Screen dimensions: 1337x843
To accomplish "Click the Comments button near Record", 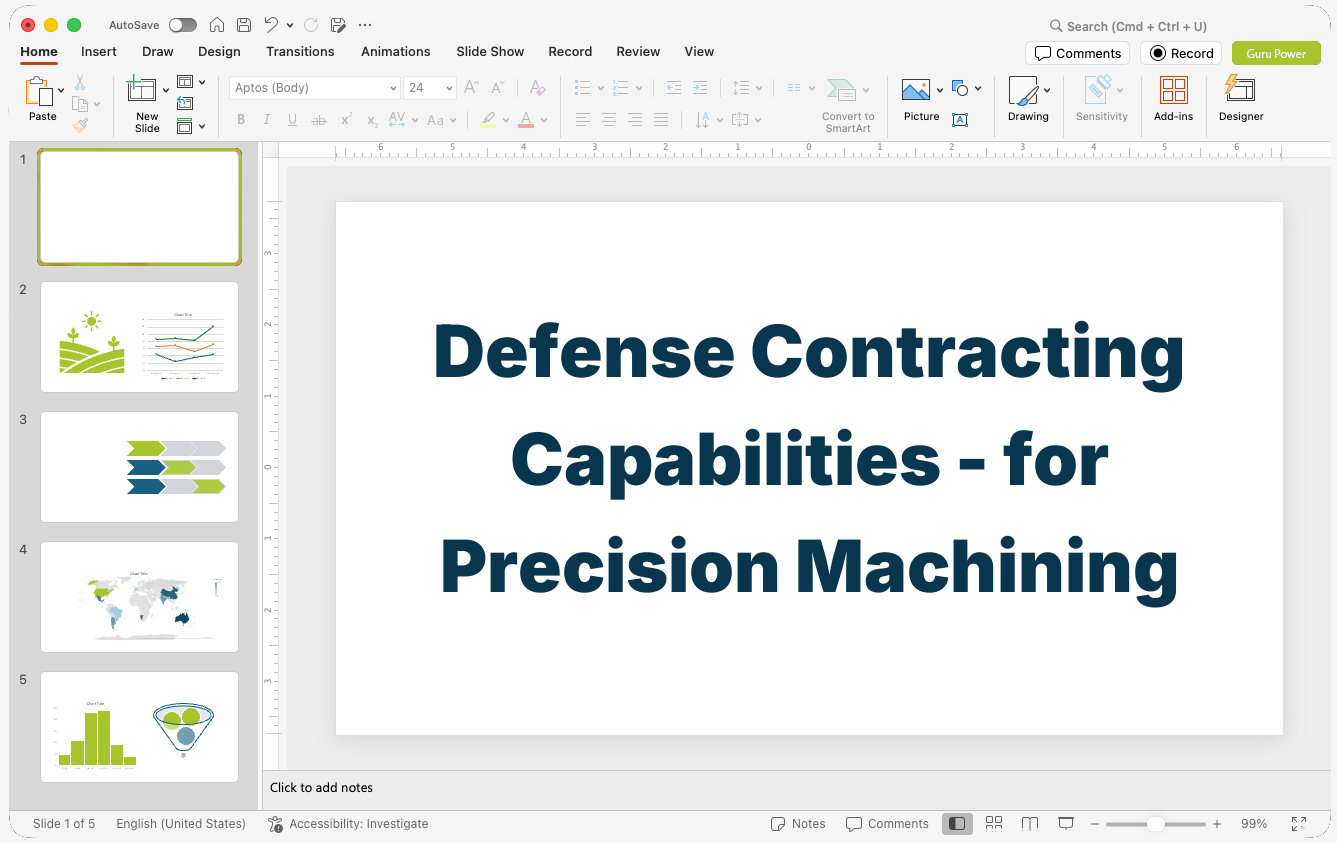I will 1078,53.
